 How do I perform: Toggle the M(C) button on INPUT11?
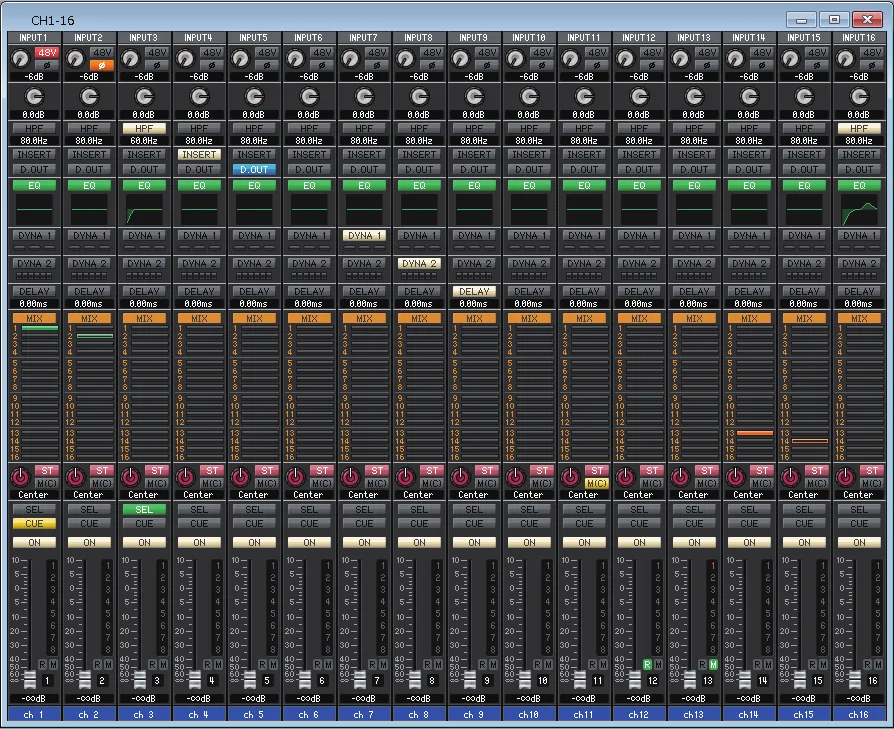pyautogui.click(x=597, y=483)
